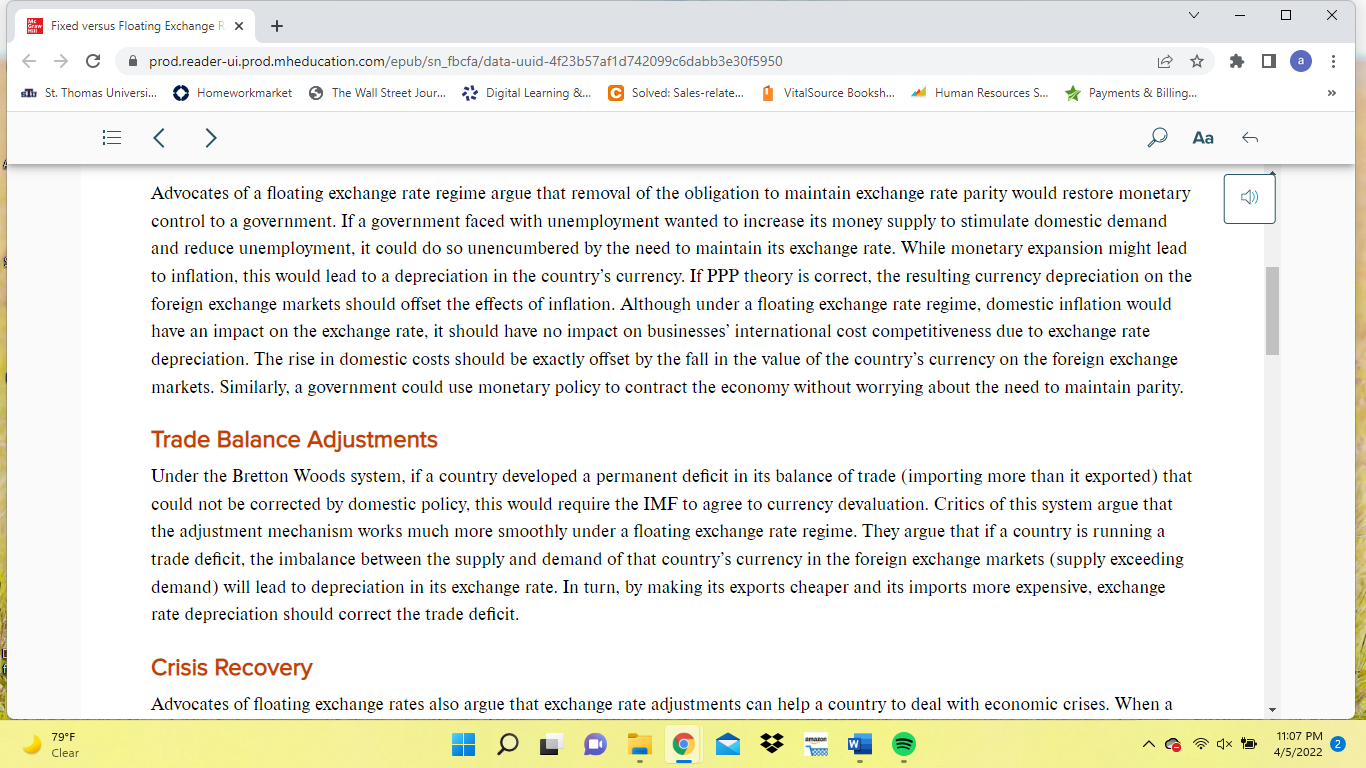Open the tab search dropdown arrow
Screen dimensions: 1366x768
tap(1193, 15)
